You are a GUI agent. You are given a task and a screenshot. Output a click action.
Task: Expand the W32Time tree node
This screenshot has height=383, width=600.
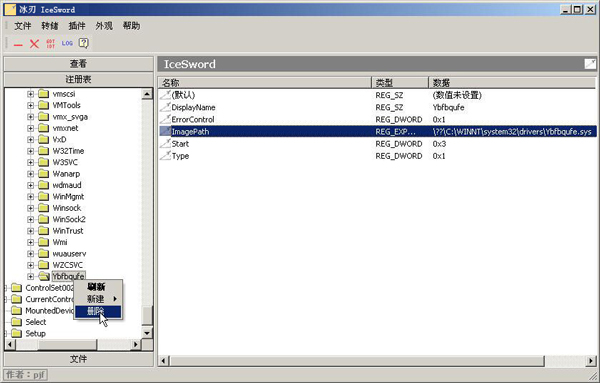coord(31,151)
